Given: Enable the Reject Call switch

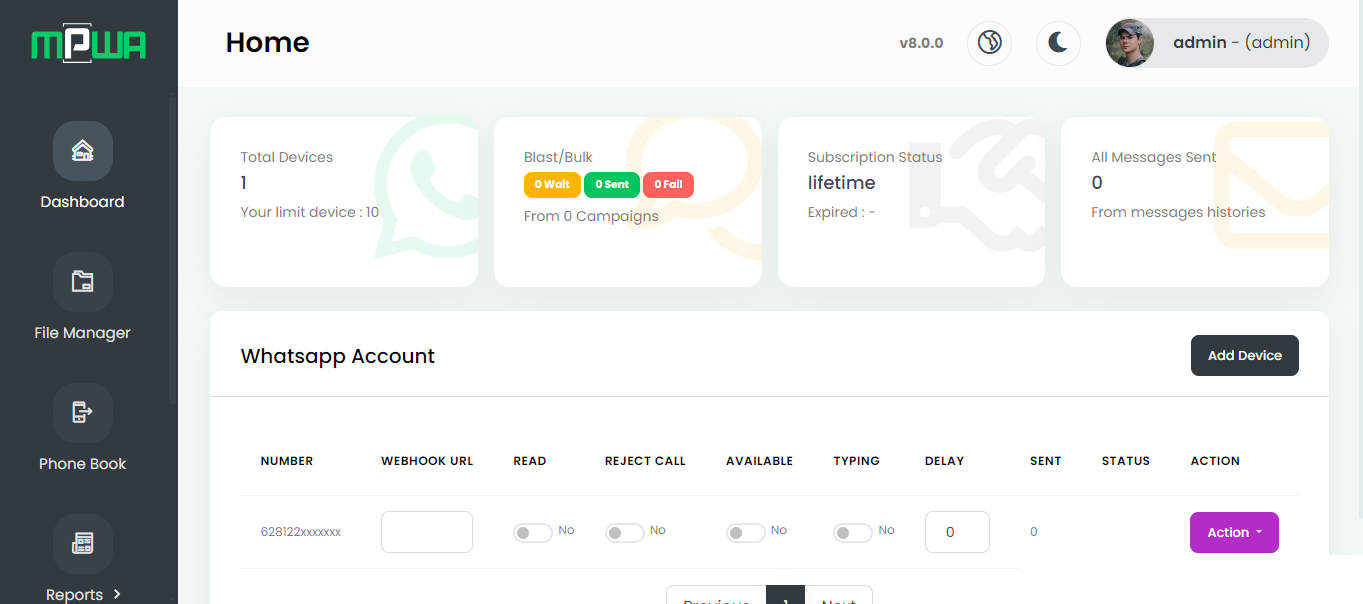Looking at the screenshot, I should [624, 533].
